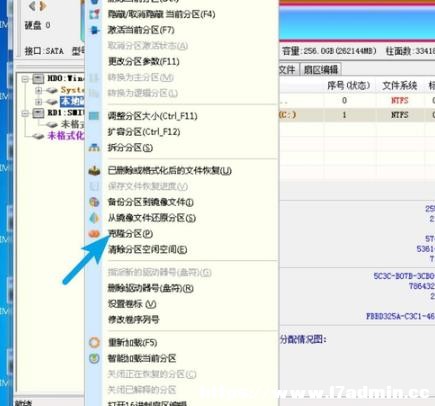Click the clone partition orange icon

(x=94, y=234)
